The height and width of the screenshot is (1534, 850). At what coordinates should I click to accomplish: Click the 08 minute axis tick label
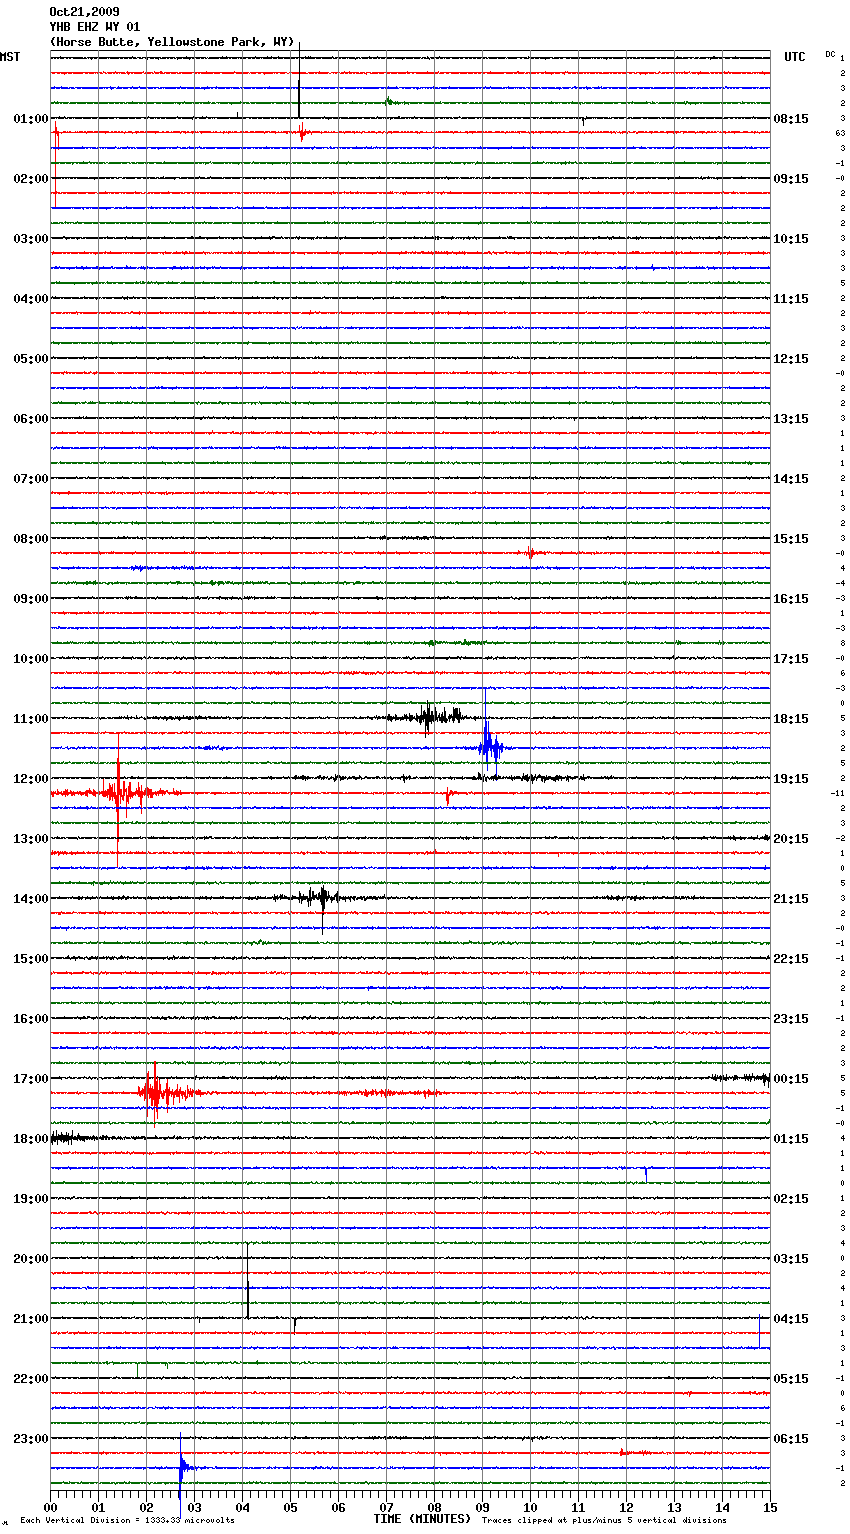[x=434, y=1507]
